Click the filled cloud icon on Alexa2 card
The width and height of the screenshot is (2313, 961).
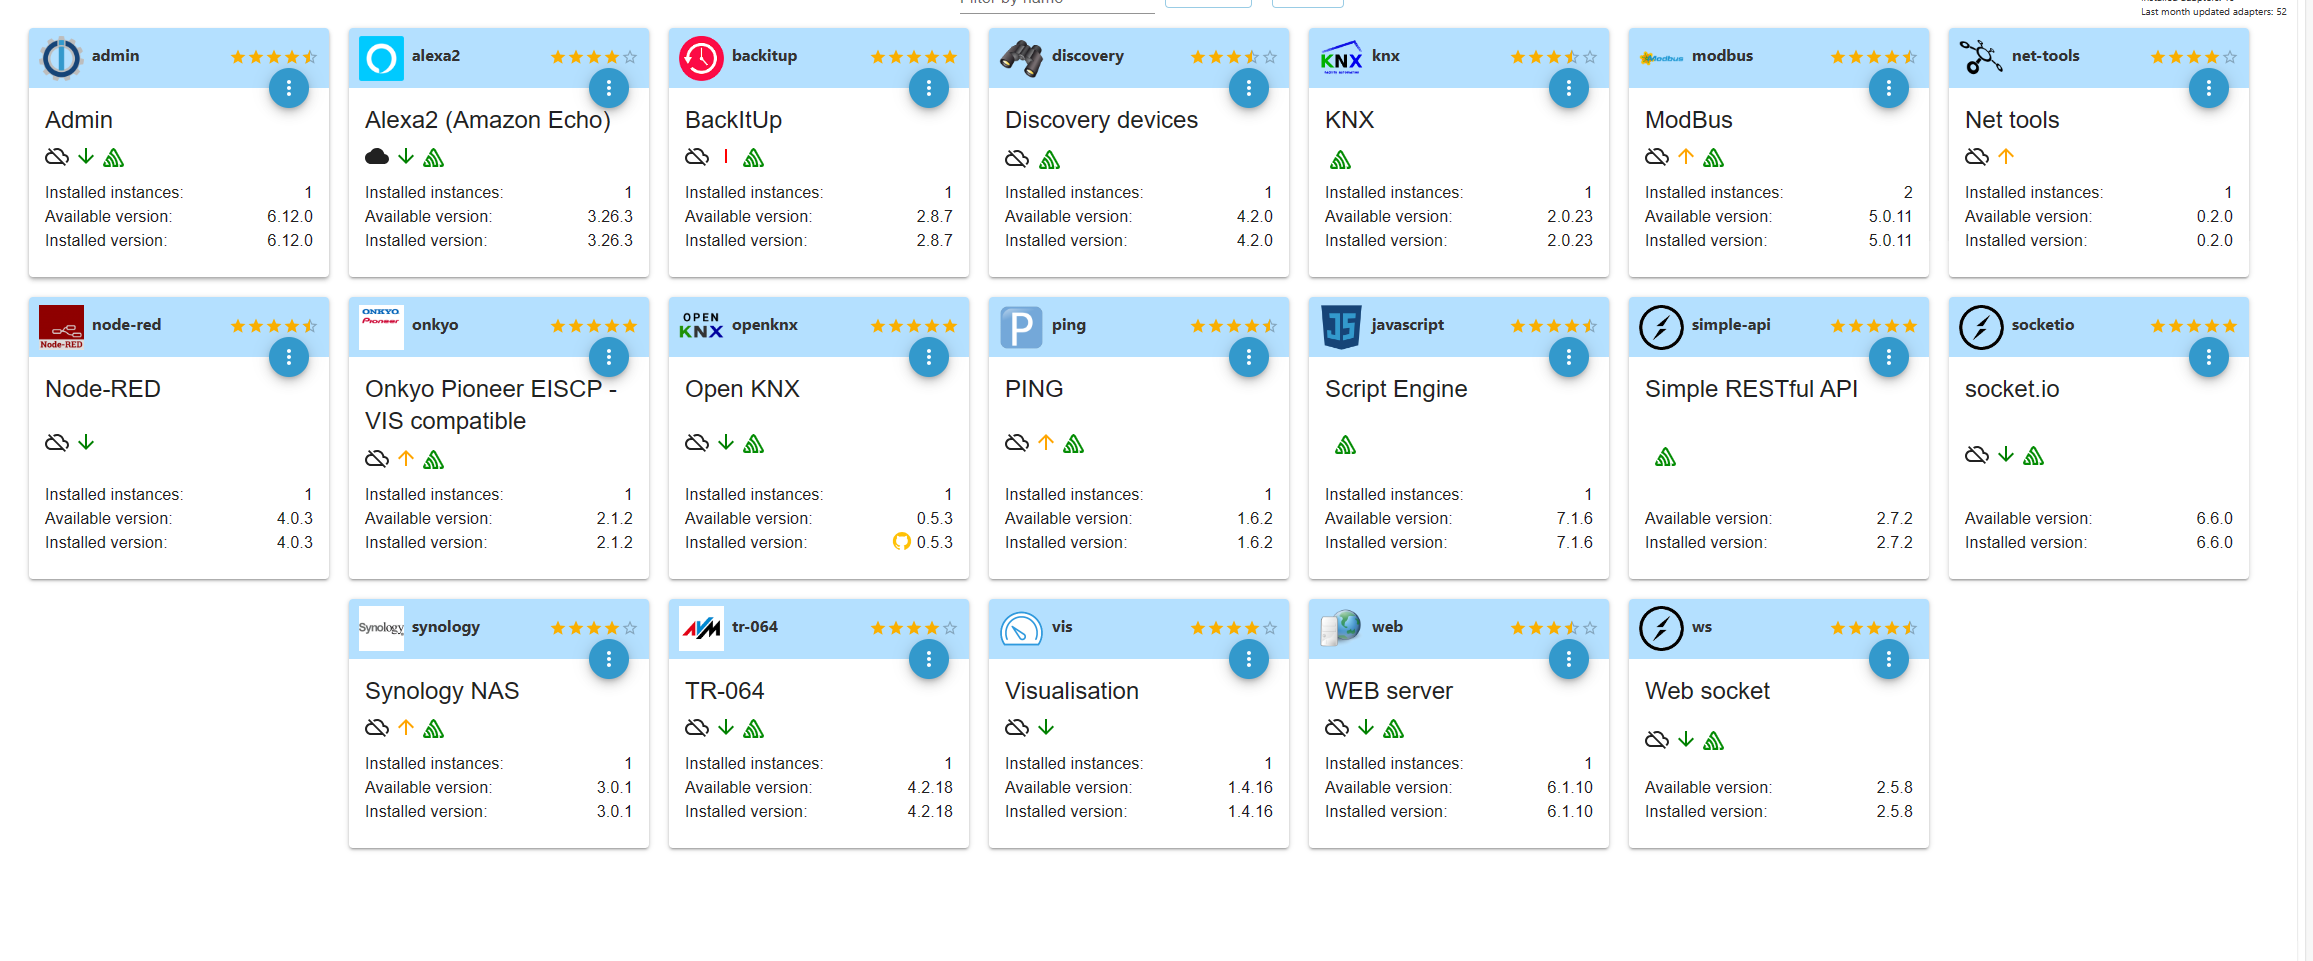coord(377,157)
